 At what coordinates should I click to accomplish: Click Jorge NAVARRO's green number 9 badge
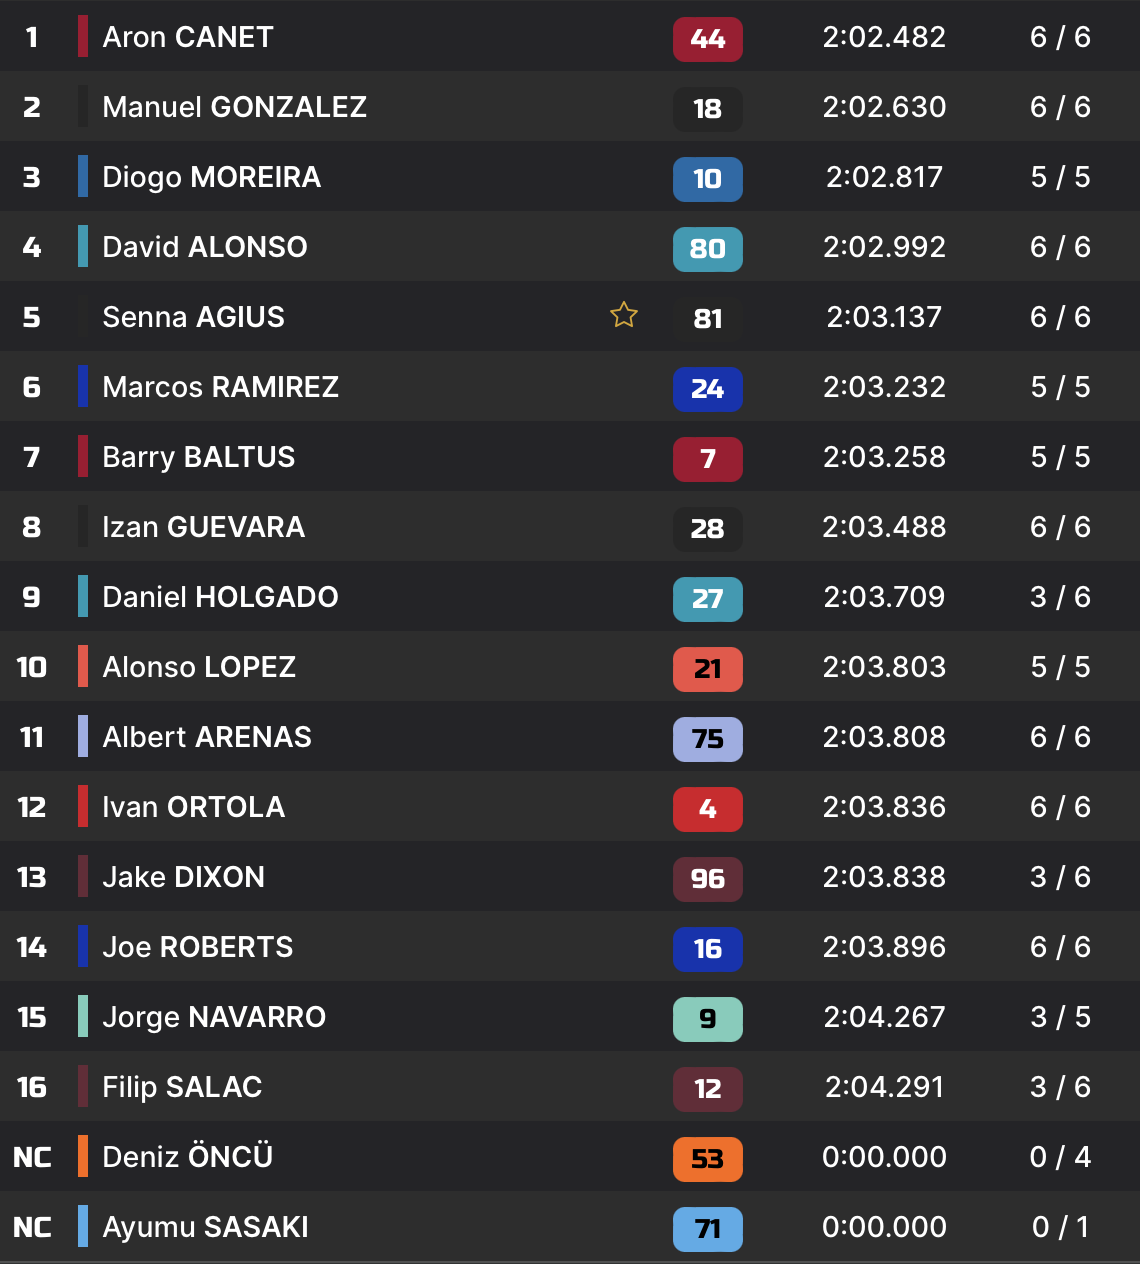(707, 1019)
